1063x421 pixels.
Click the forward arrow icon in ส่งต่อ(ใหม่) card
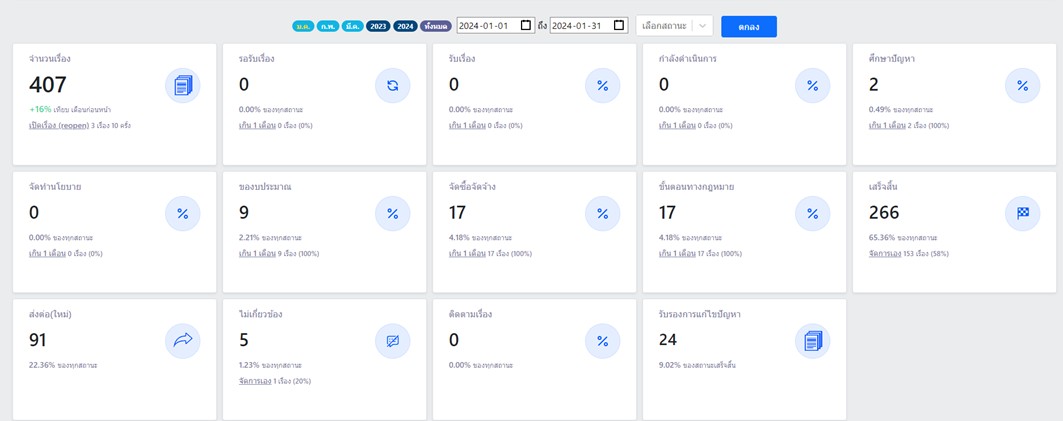click(183, 341)
